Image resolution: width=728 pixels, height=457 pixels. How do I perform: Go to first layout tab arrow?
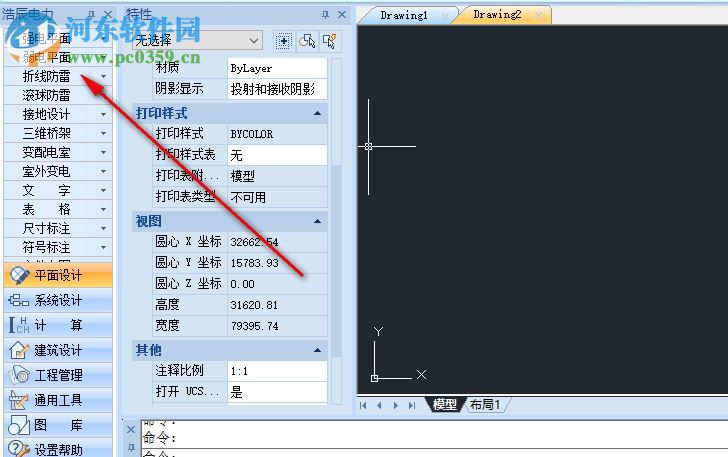pos(363,405)
